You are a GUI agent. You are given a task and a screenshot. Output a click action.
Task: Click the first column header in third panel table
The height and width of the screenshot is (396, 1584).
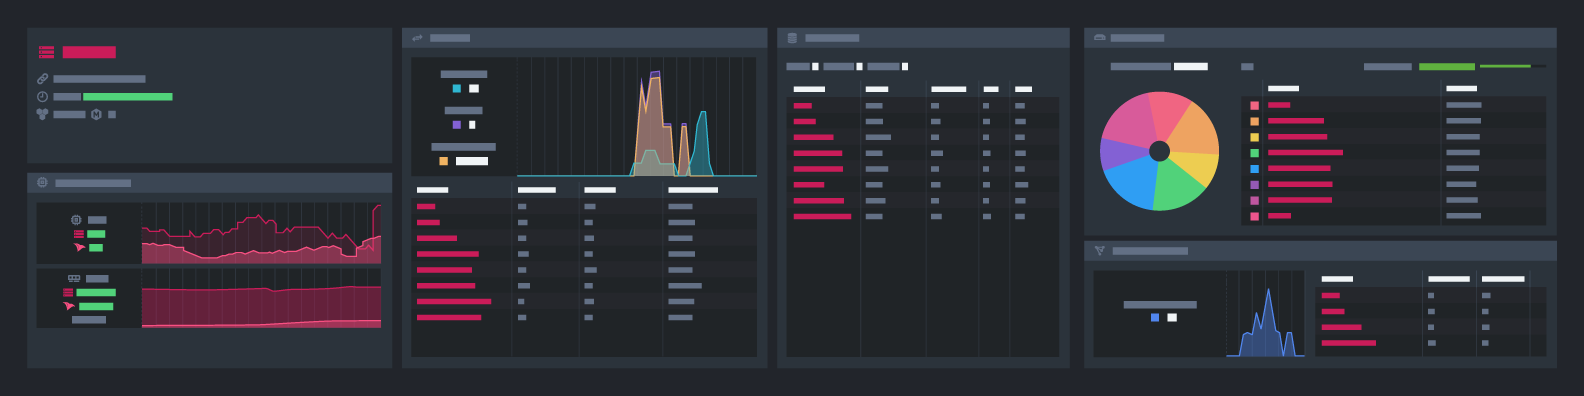click(809, 89)
